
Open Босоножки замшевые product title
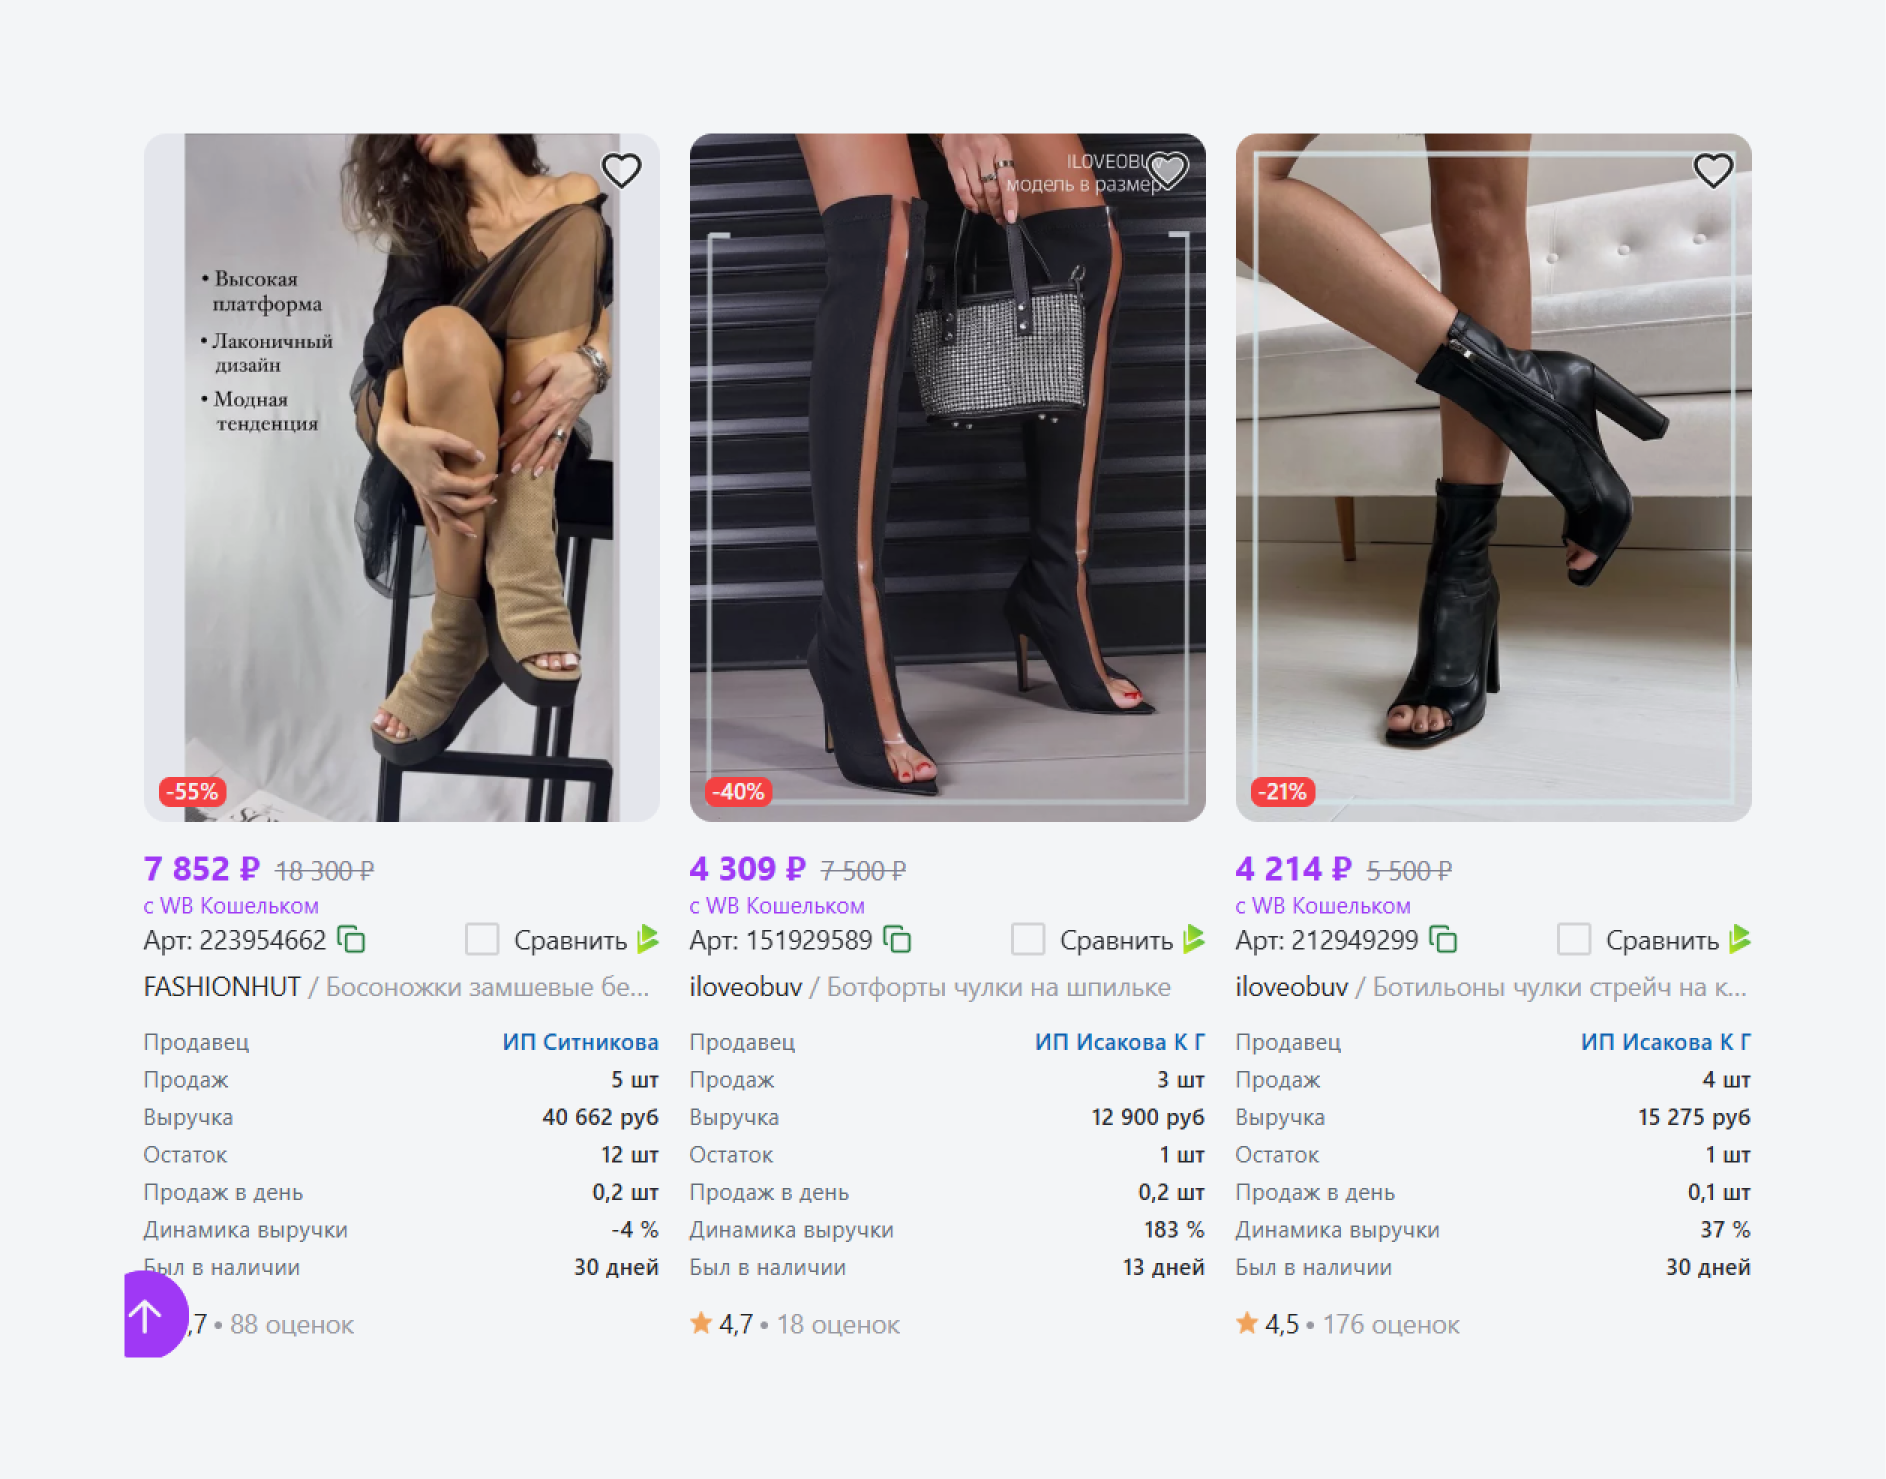(487, 987)
